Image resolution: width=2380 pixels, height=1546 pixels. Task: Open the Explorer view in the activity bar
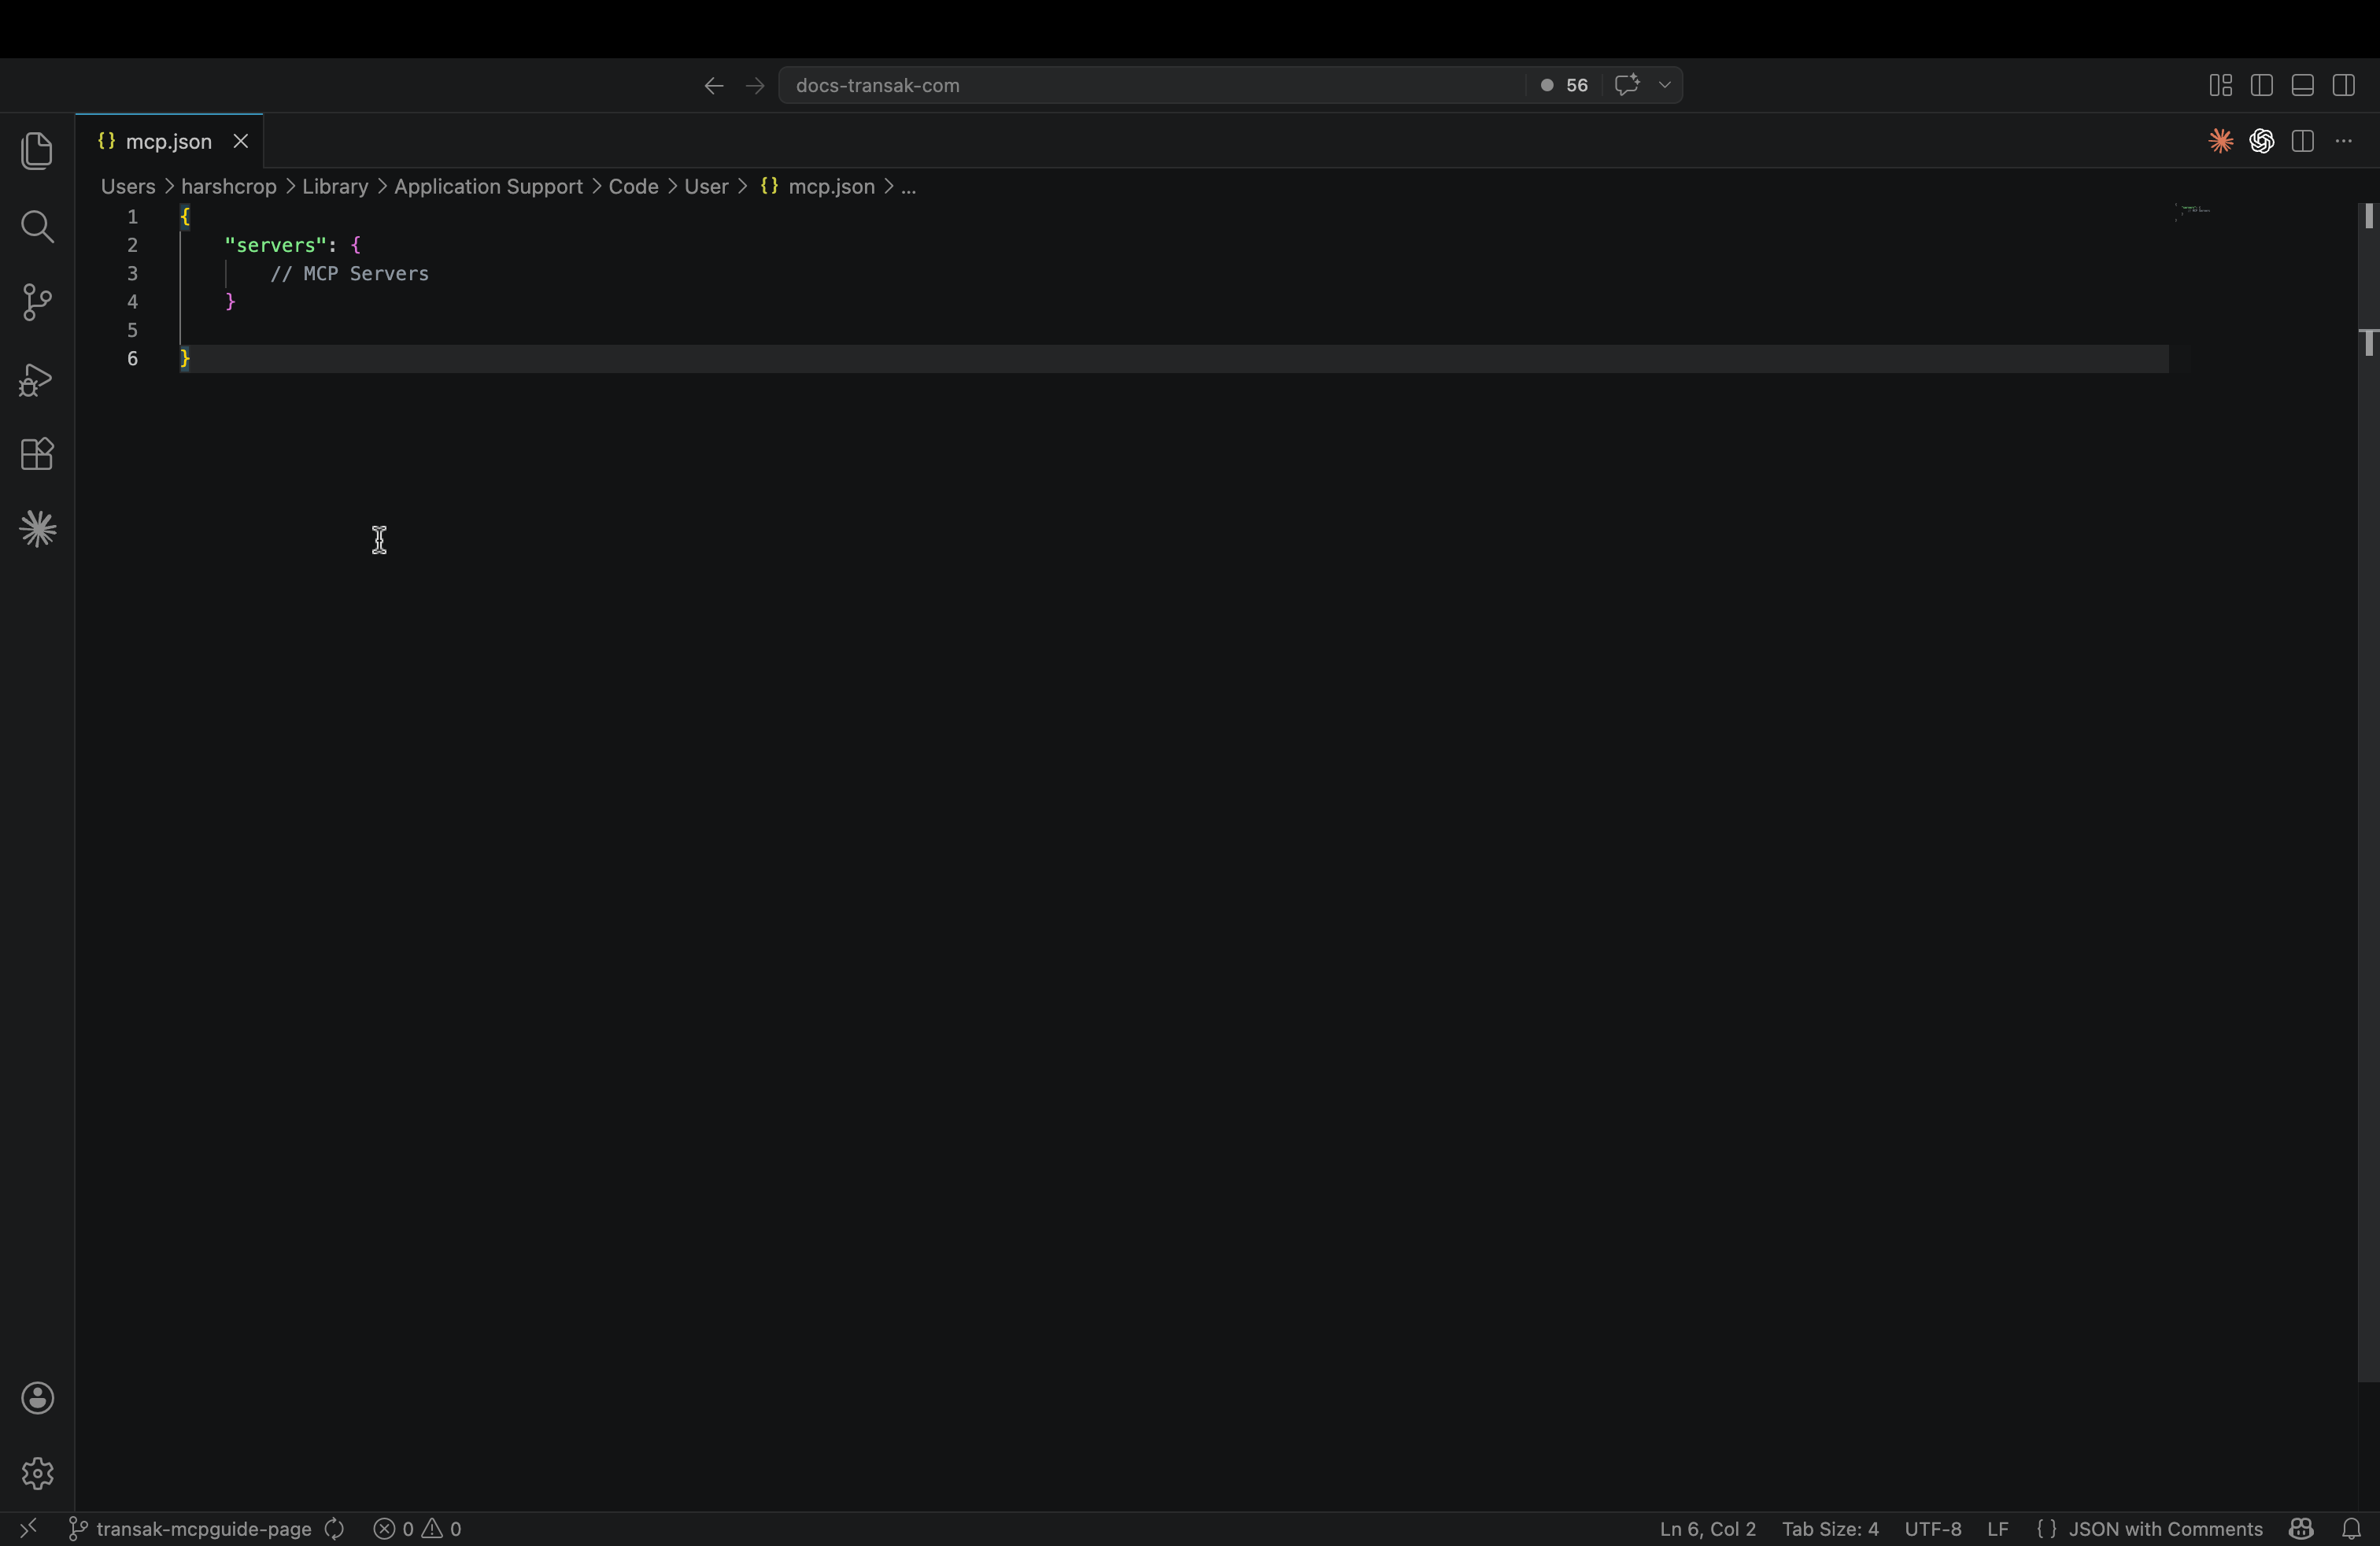37,151
